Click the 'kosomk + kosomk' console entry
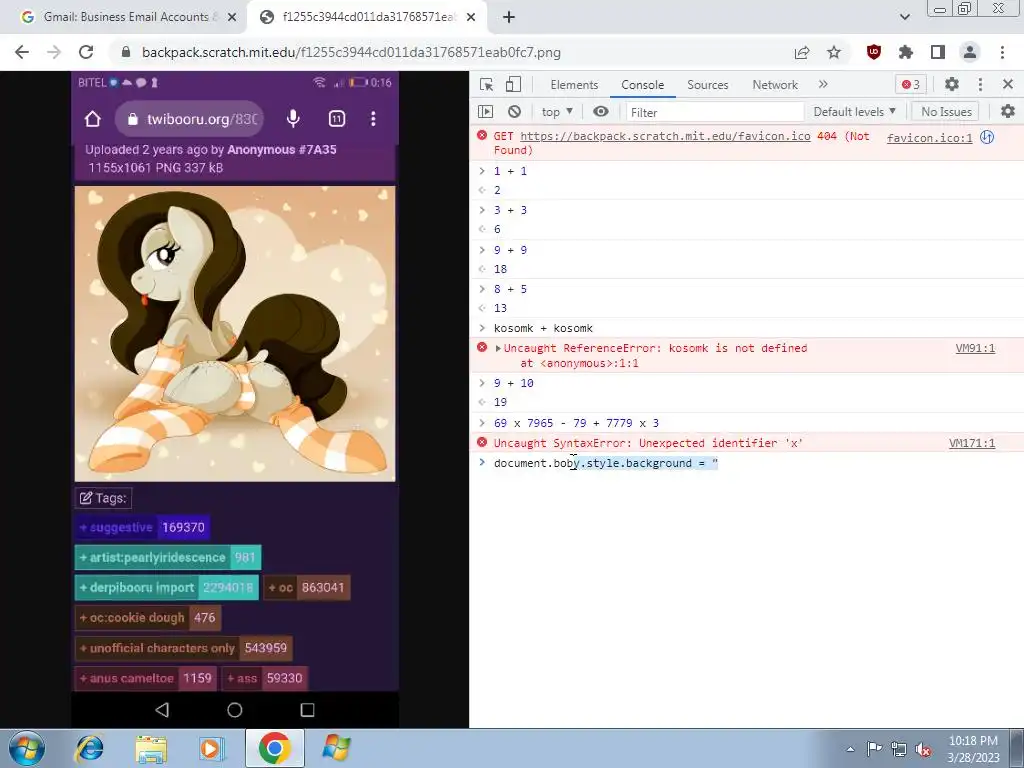The width and height of the screenshot is (1024, 768). 543,328
